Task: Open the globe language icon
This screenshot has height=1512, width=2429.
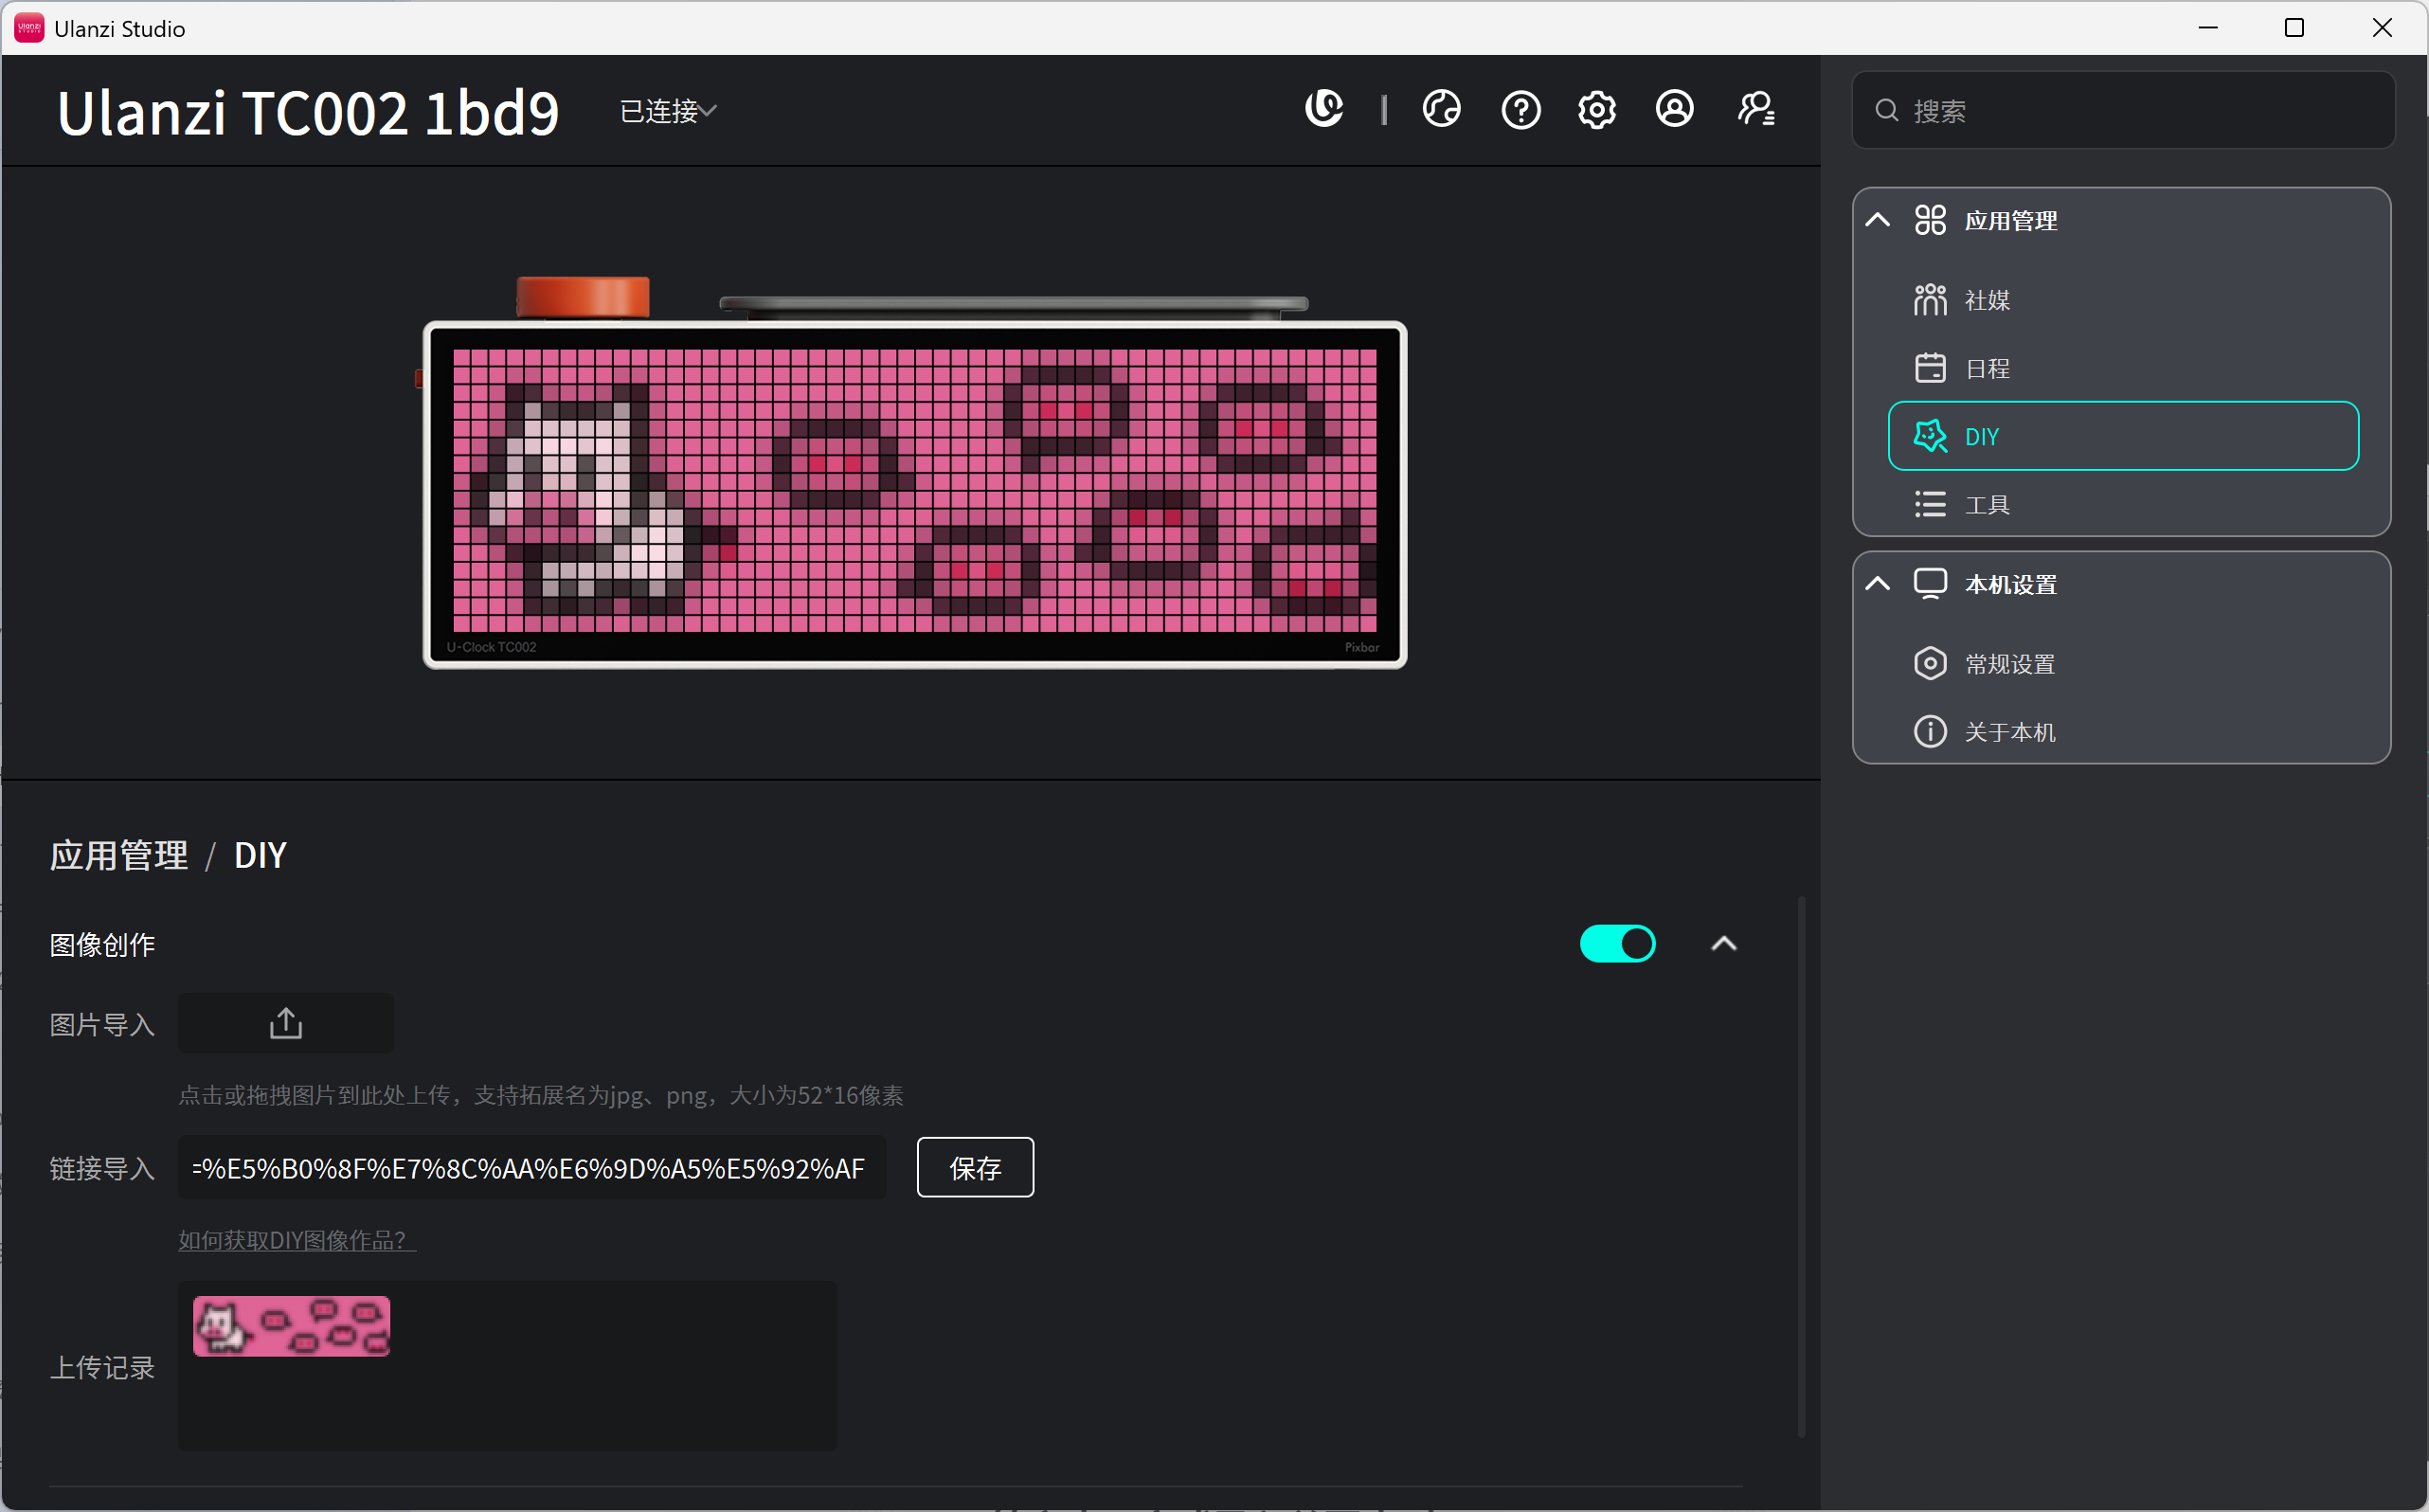Action: pos(1441,108)
